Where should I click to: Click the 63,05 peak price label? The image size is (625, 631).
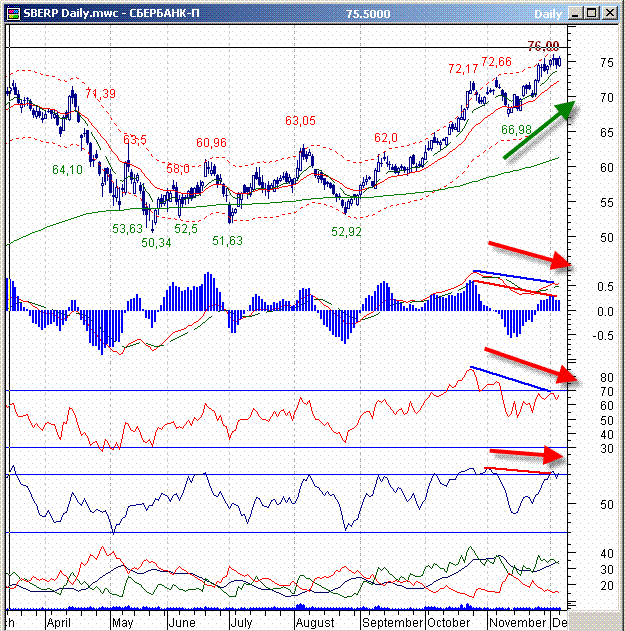[x=300, y=120]
